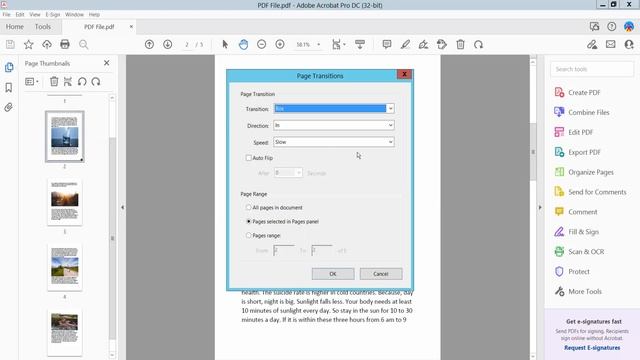640x360 pixels.
Task: Open the zoom percentage dropdown
Action: 318,44
